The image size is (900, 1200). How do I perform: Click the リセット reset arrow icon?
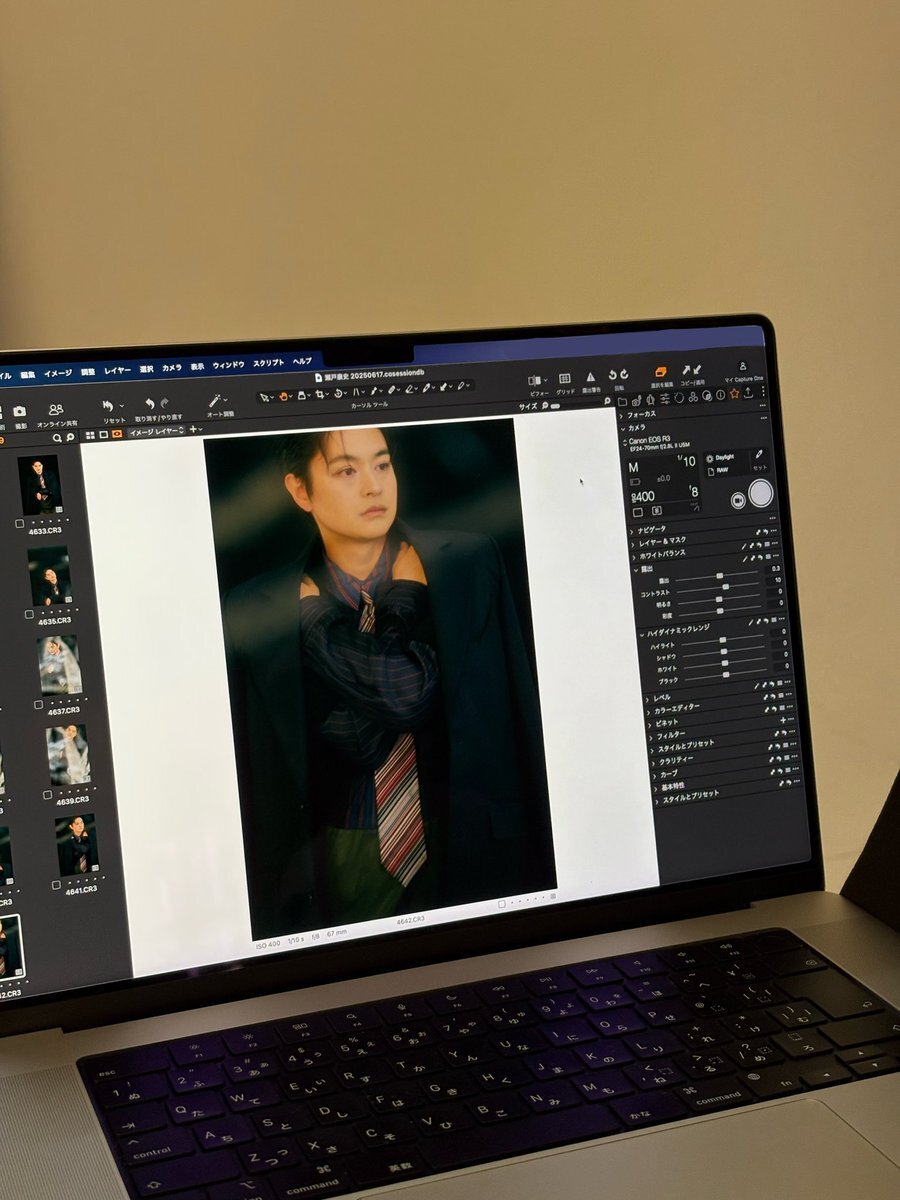108,405
